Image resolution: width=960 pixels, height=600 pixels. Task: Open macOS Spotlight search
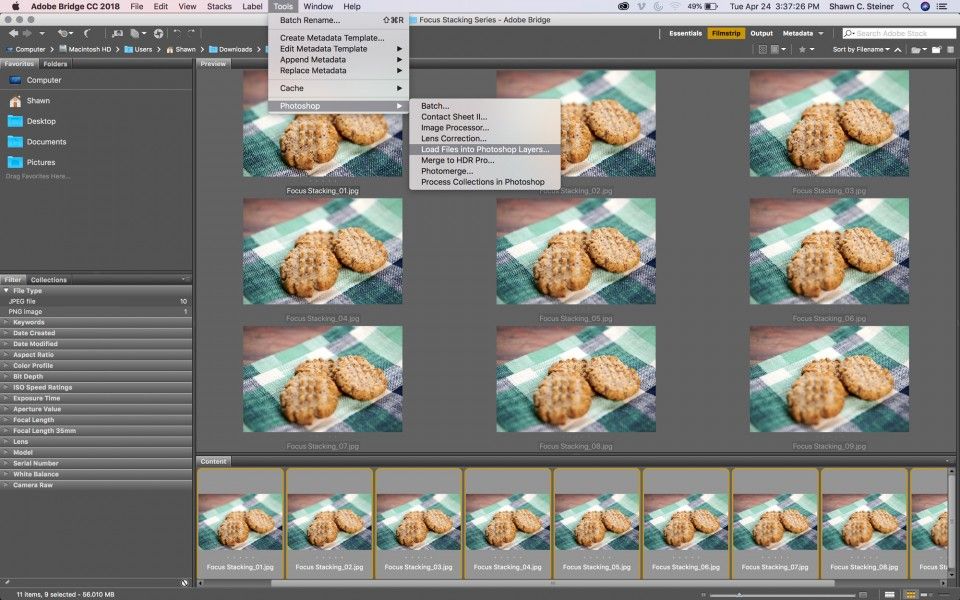(x=906, y=6)
